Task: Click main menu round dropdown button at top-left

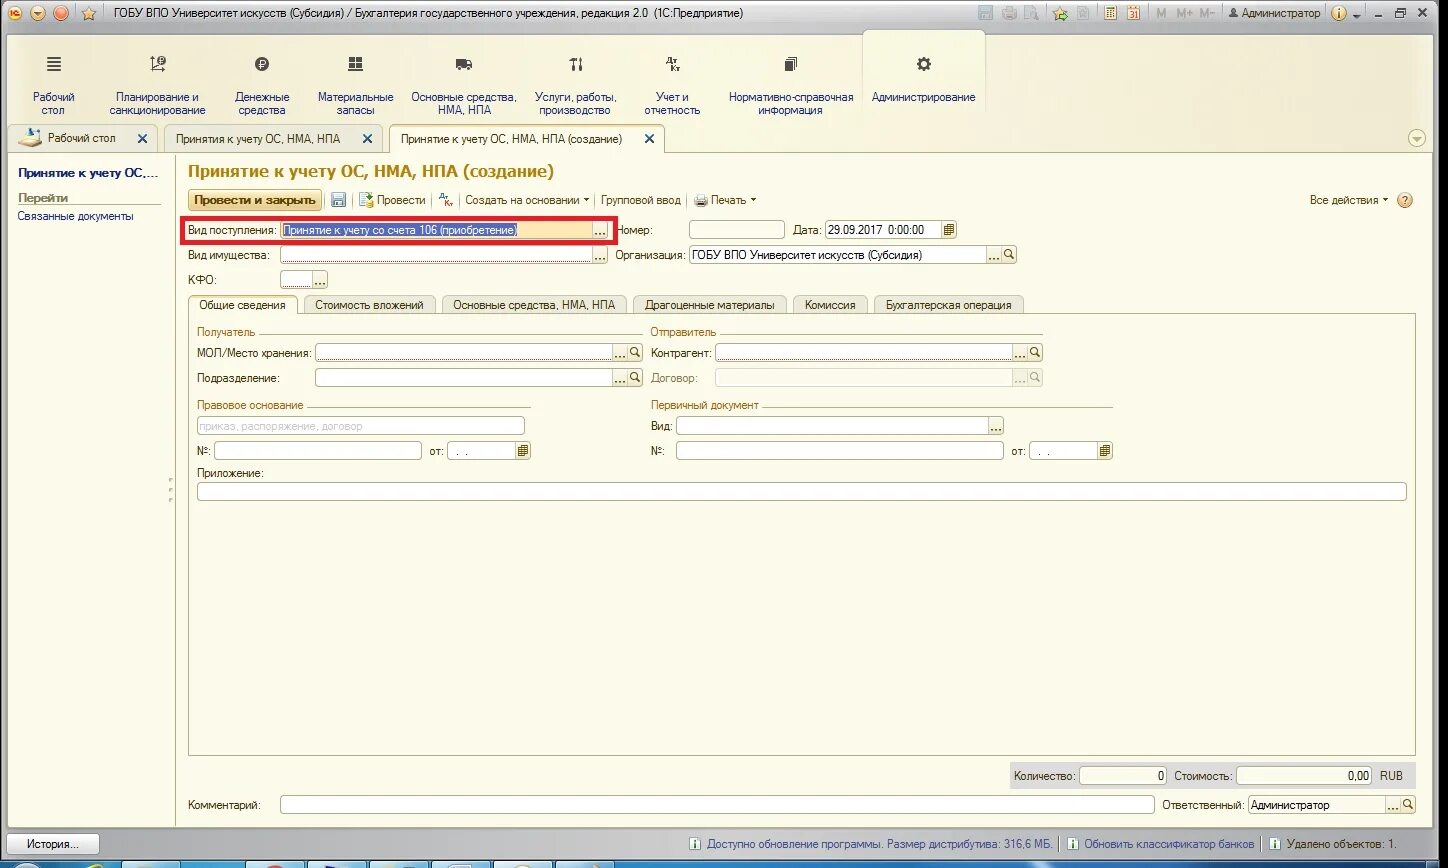Action: click(x=38, y=13)
